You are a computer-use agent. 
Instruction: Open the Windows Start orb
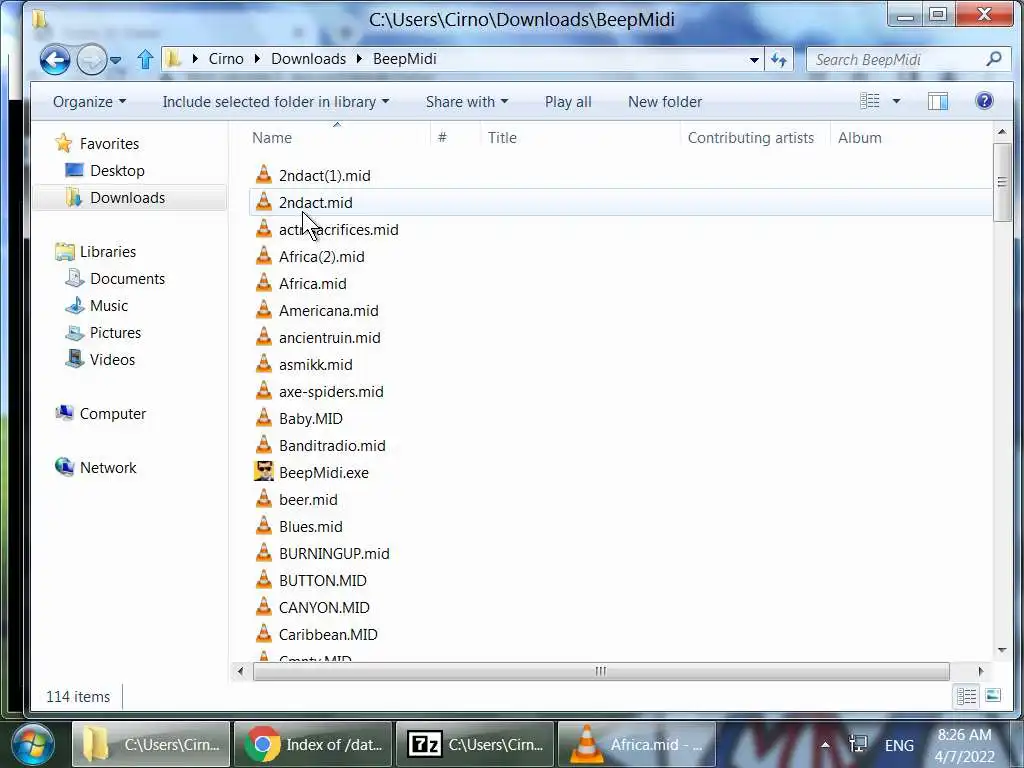(x=33, y=744)
